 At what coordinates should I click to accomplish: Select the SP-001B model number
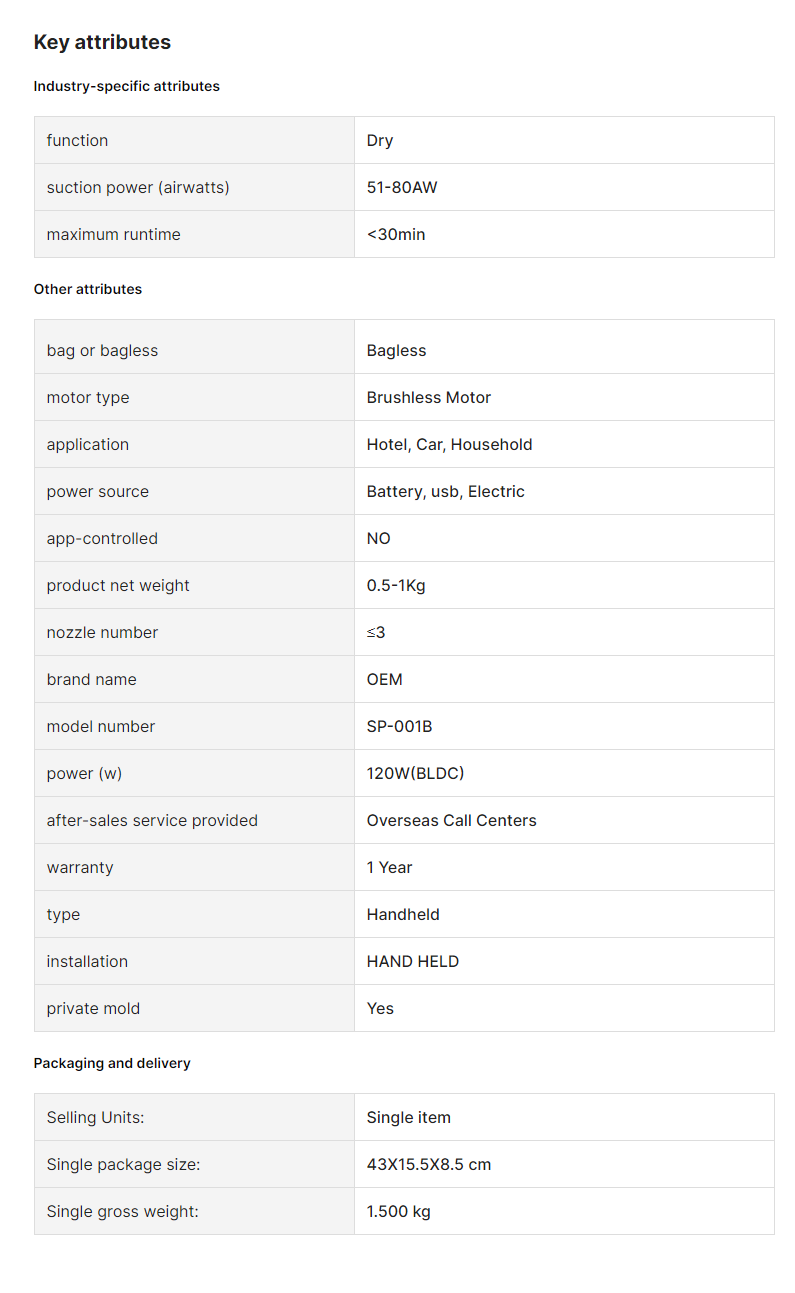(400, 726)
